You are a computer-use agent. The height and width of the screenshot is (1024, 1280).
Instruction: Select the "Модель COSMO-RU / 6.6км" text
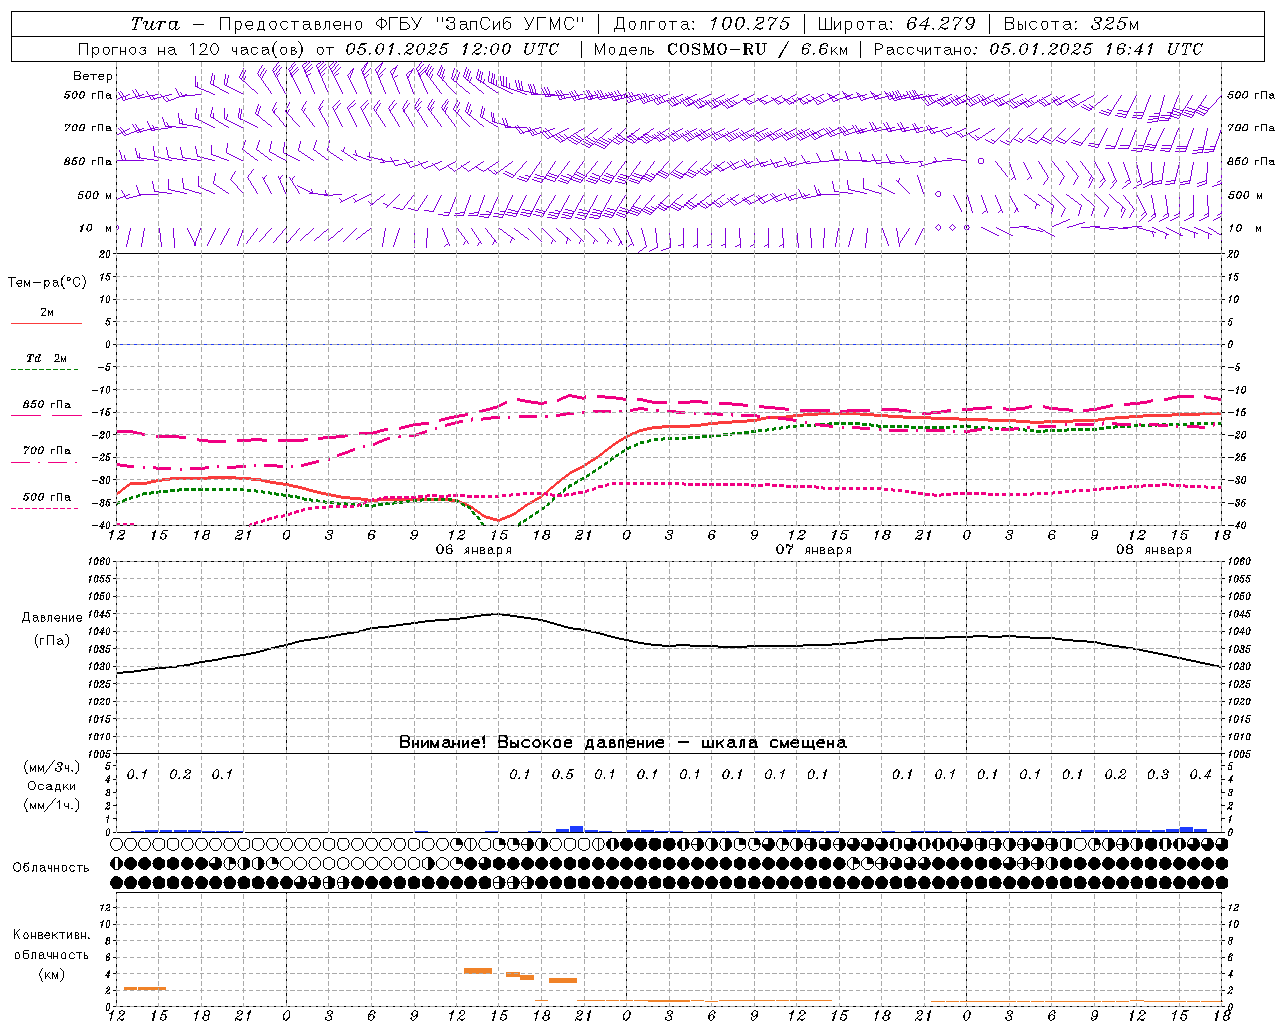click(721, 49)
